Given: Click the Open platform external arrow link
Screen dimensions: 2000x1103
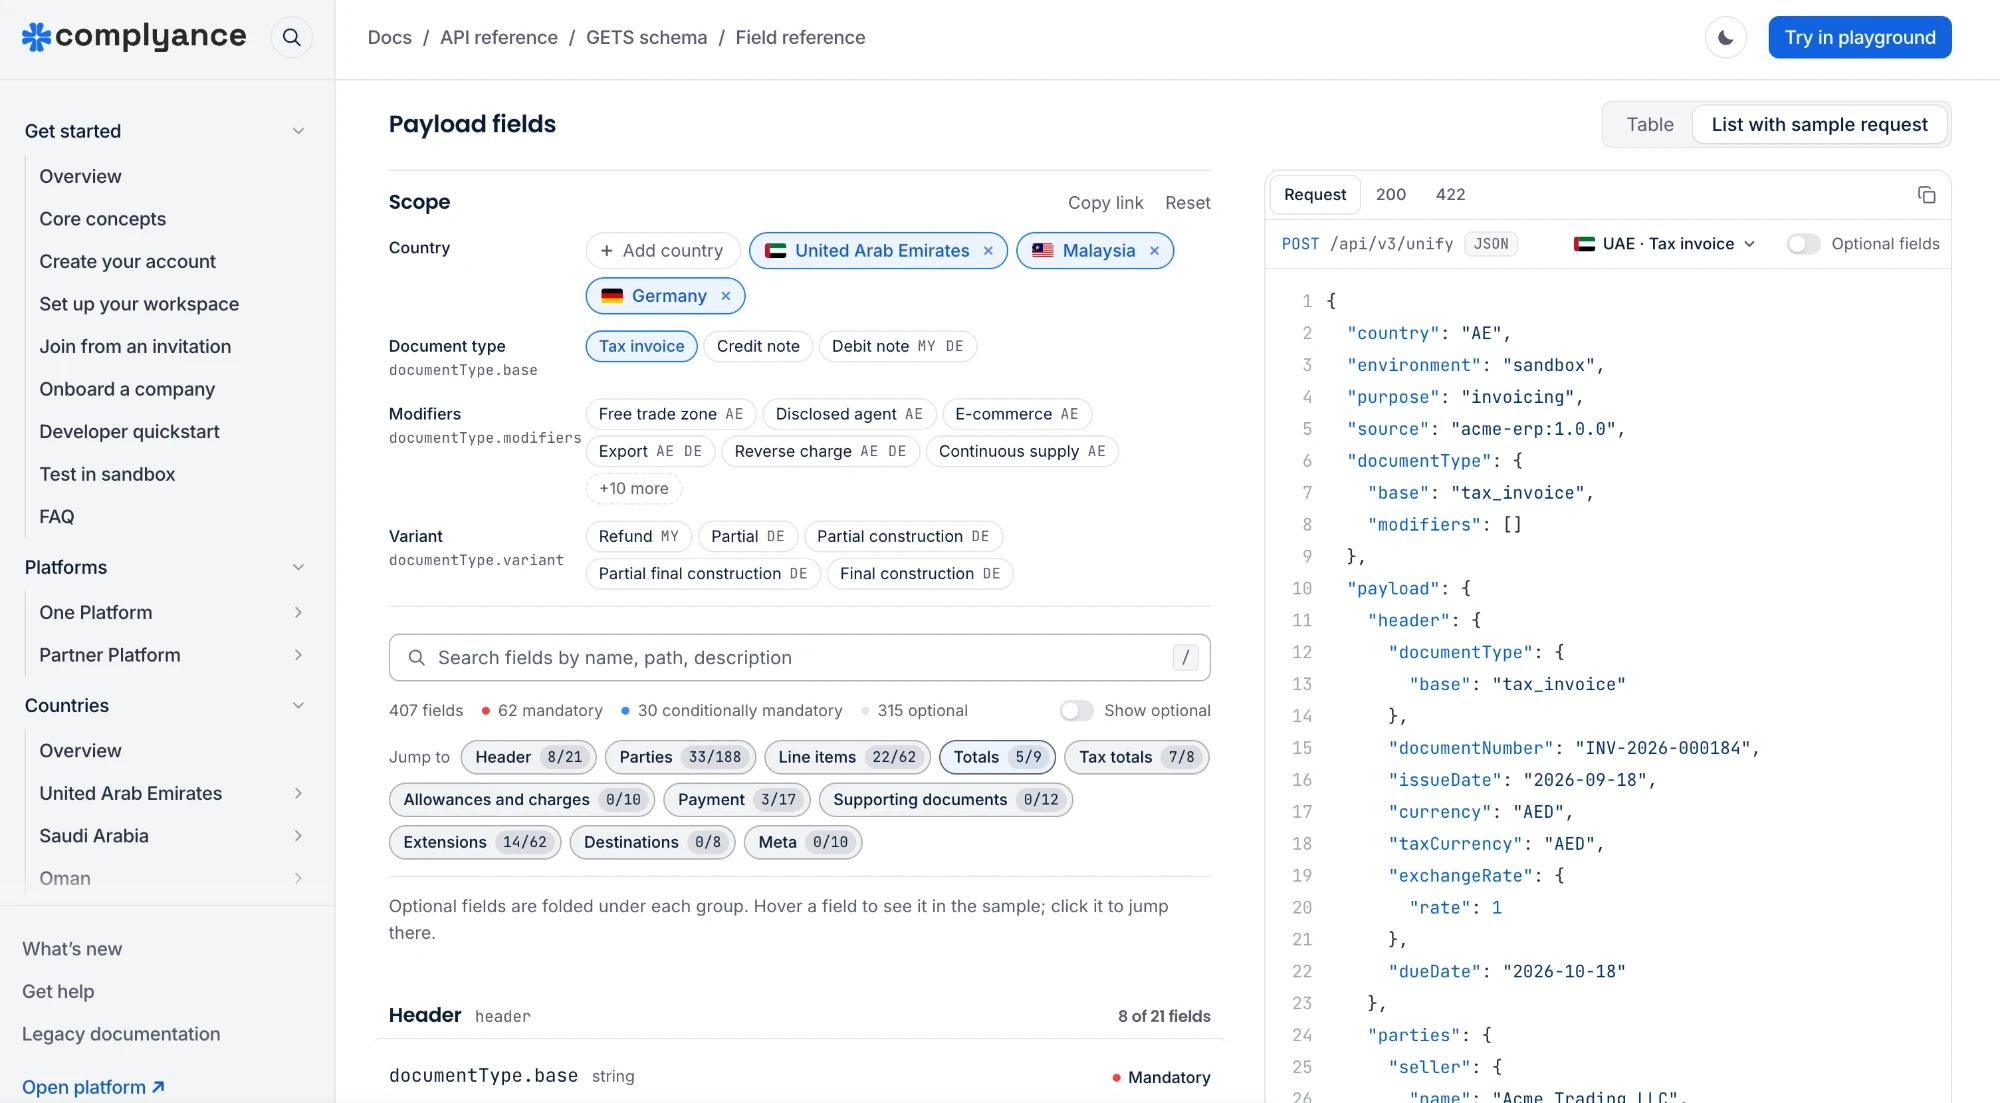Looking at the screenshot, I should tap(93, 1087).
